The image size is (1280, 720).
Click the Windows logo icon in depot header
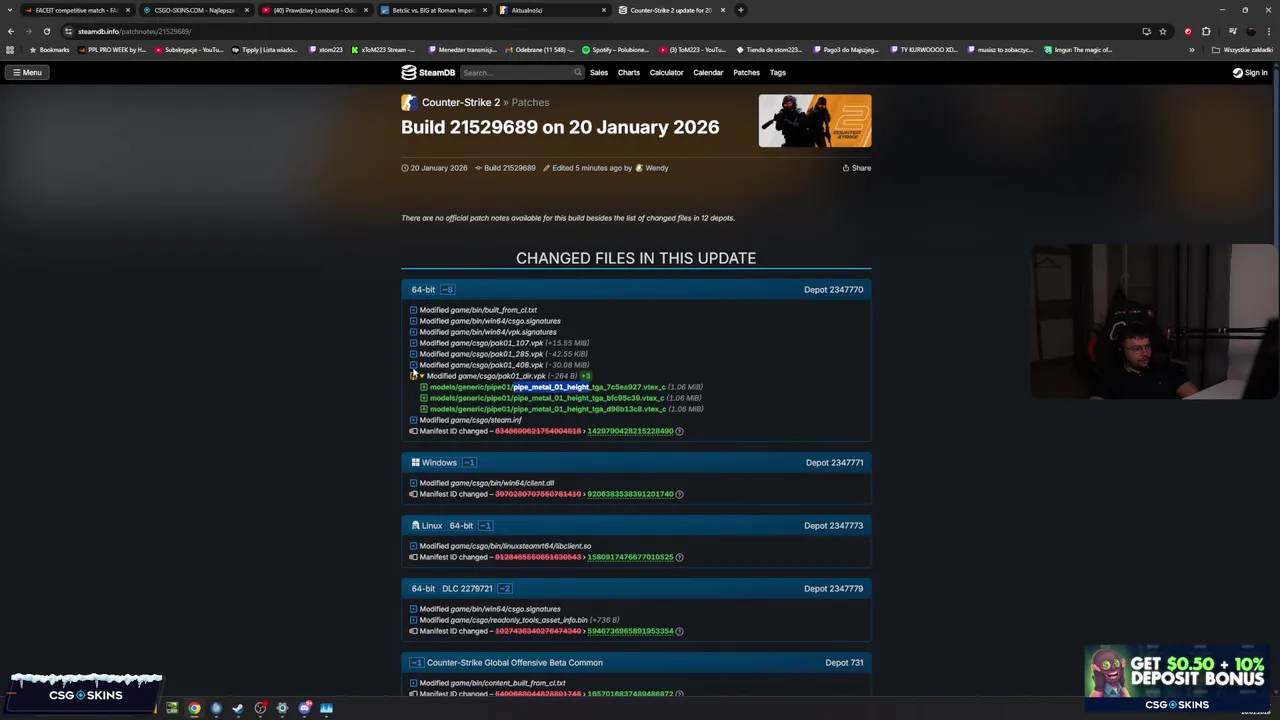(x=415, y=462)
